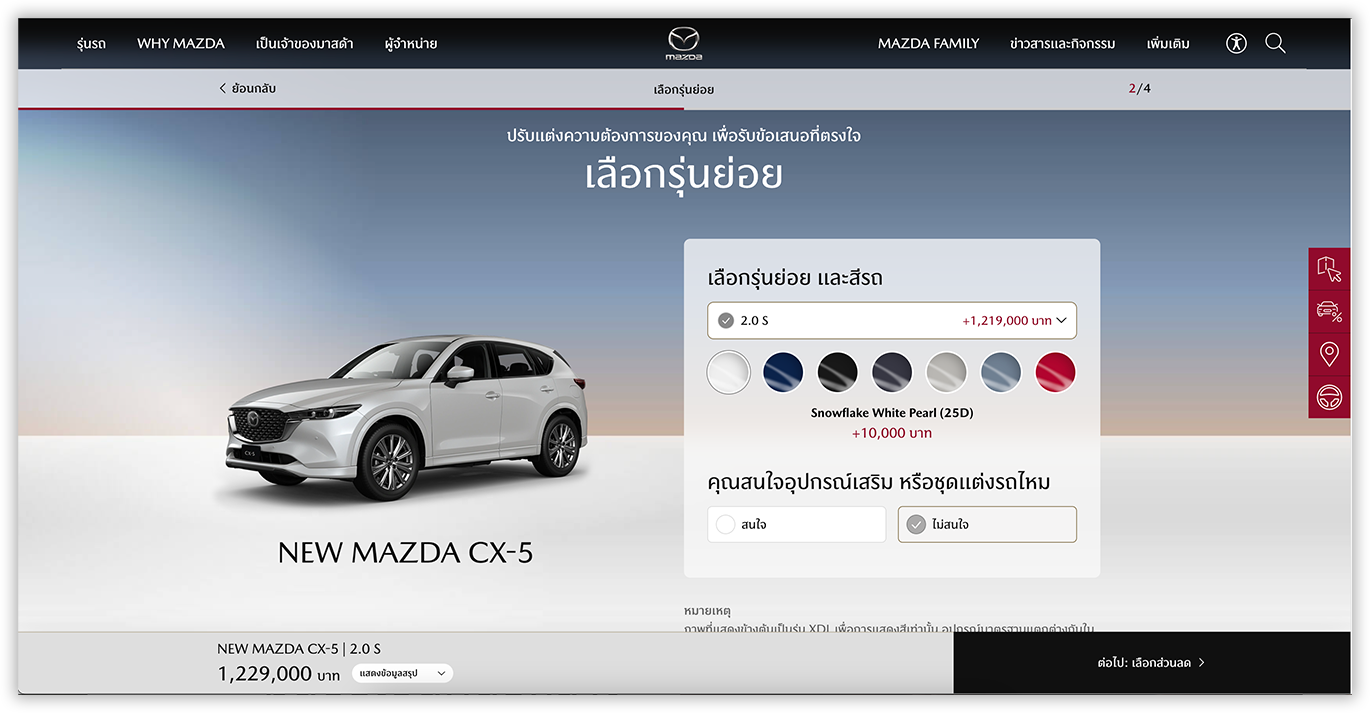Click the Mazda logo in header

click(684, 44)
